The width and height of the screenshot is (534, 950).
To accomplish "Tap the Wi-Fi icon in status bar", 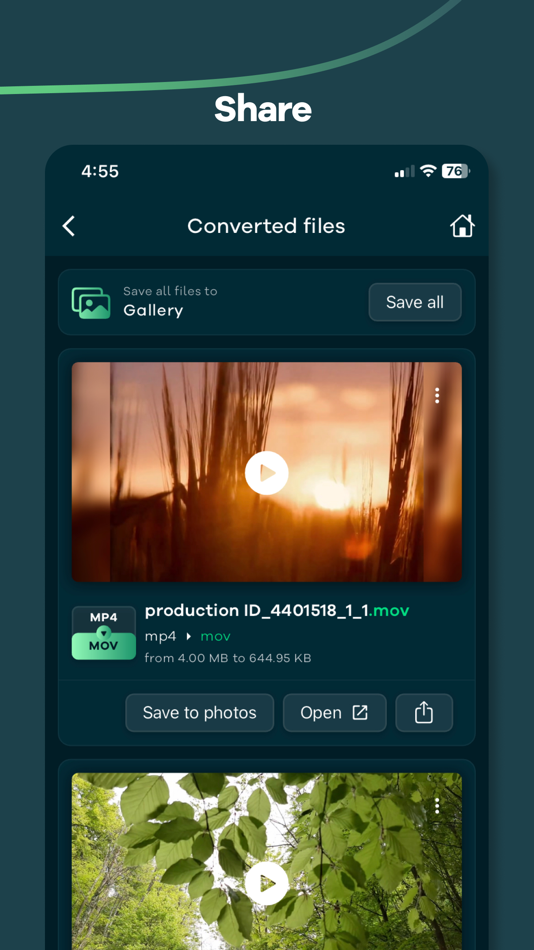I will (x=429, y=171).
